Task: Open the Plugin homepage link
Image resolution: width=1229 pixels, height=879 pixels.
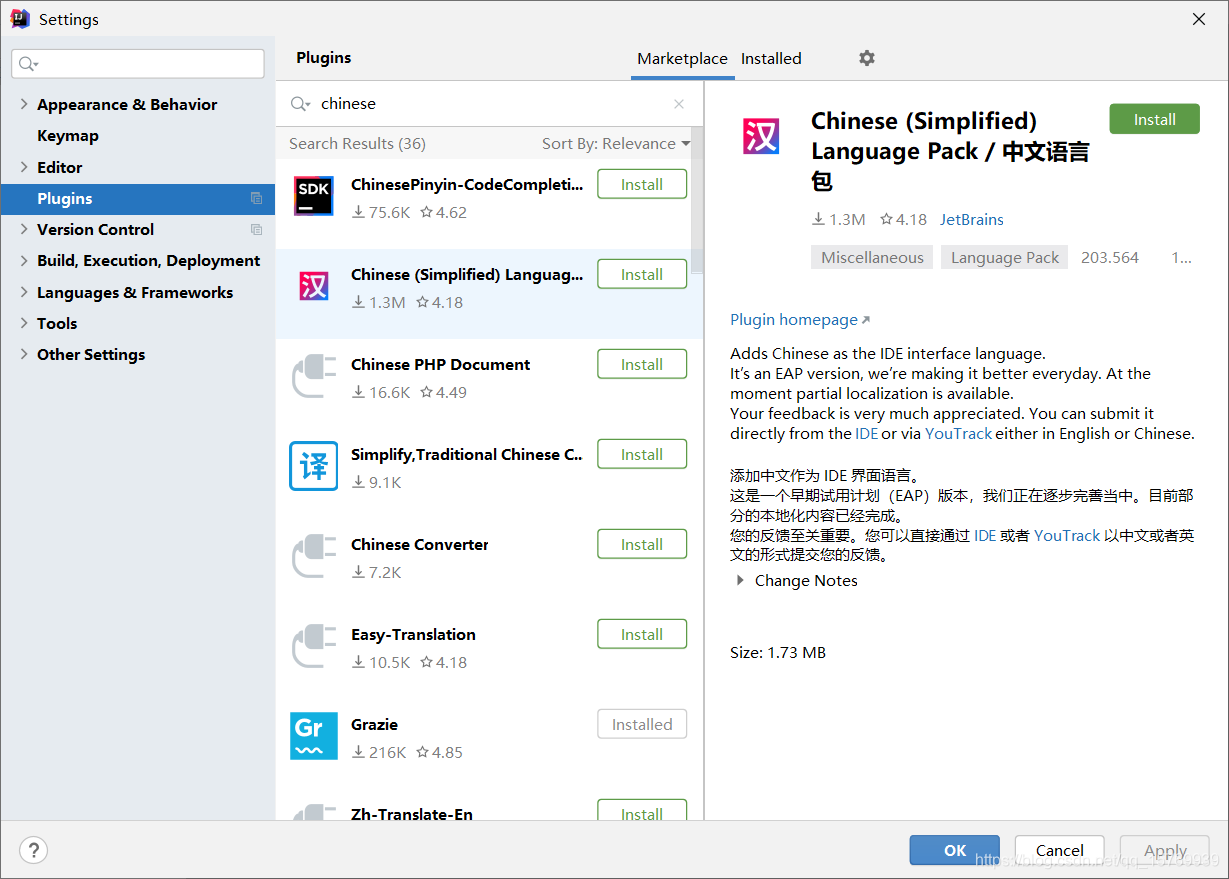Action: tap(800, 319)
